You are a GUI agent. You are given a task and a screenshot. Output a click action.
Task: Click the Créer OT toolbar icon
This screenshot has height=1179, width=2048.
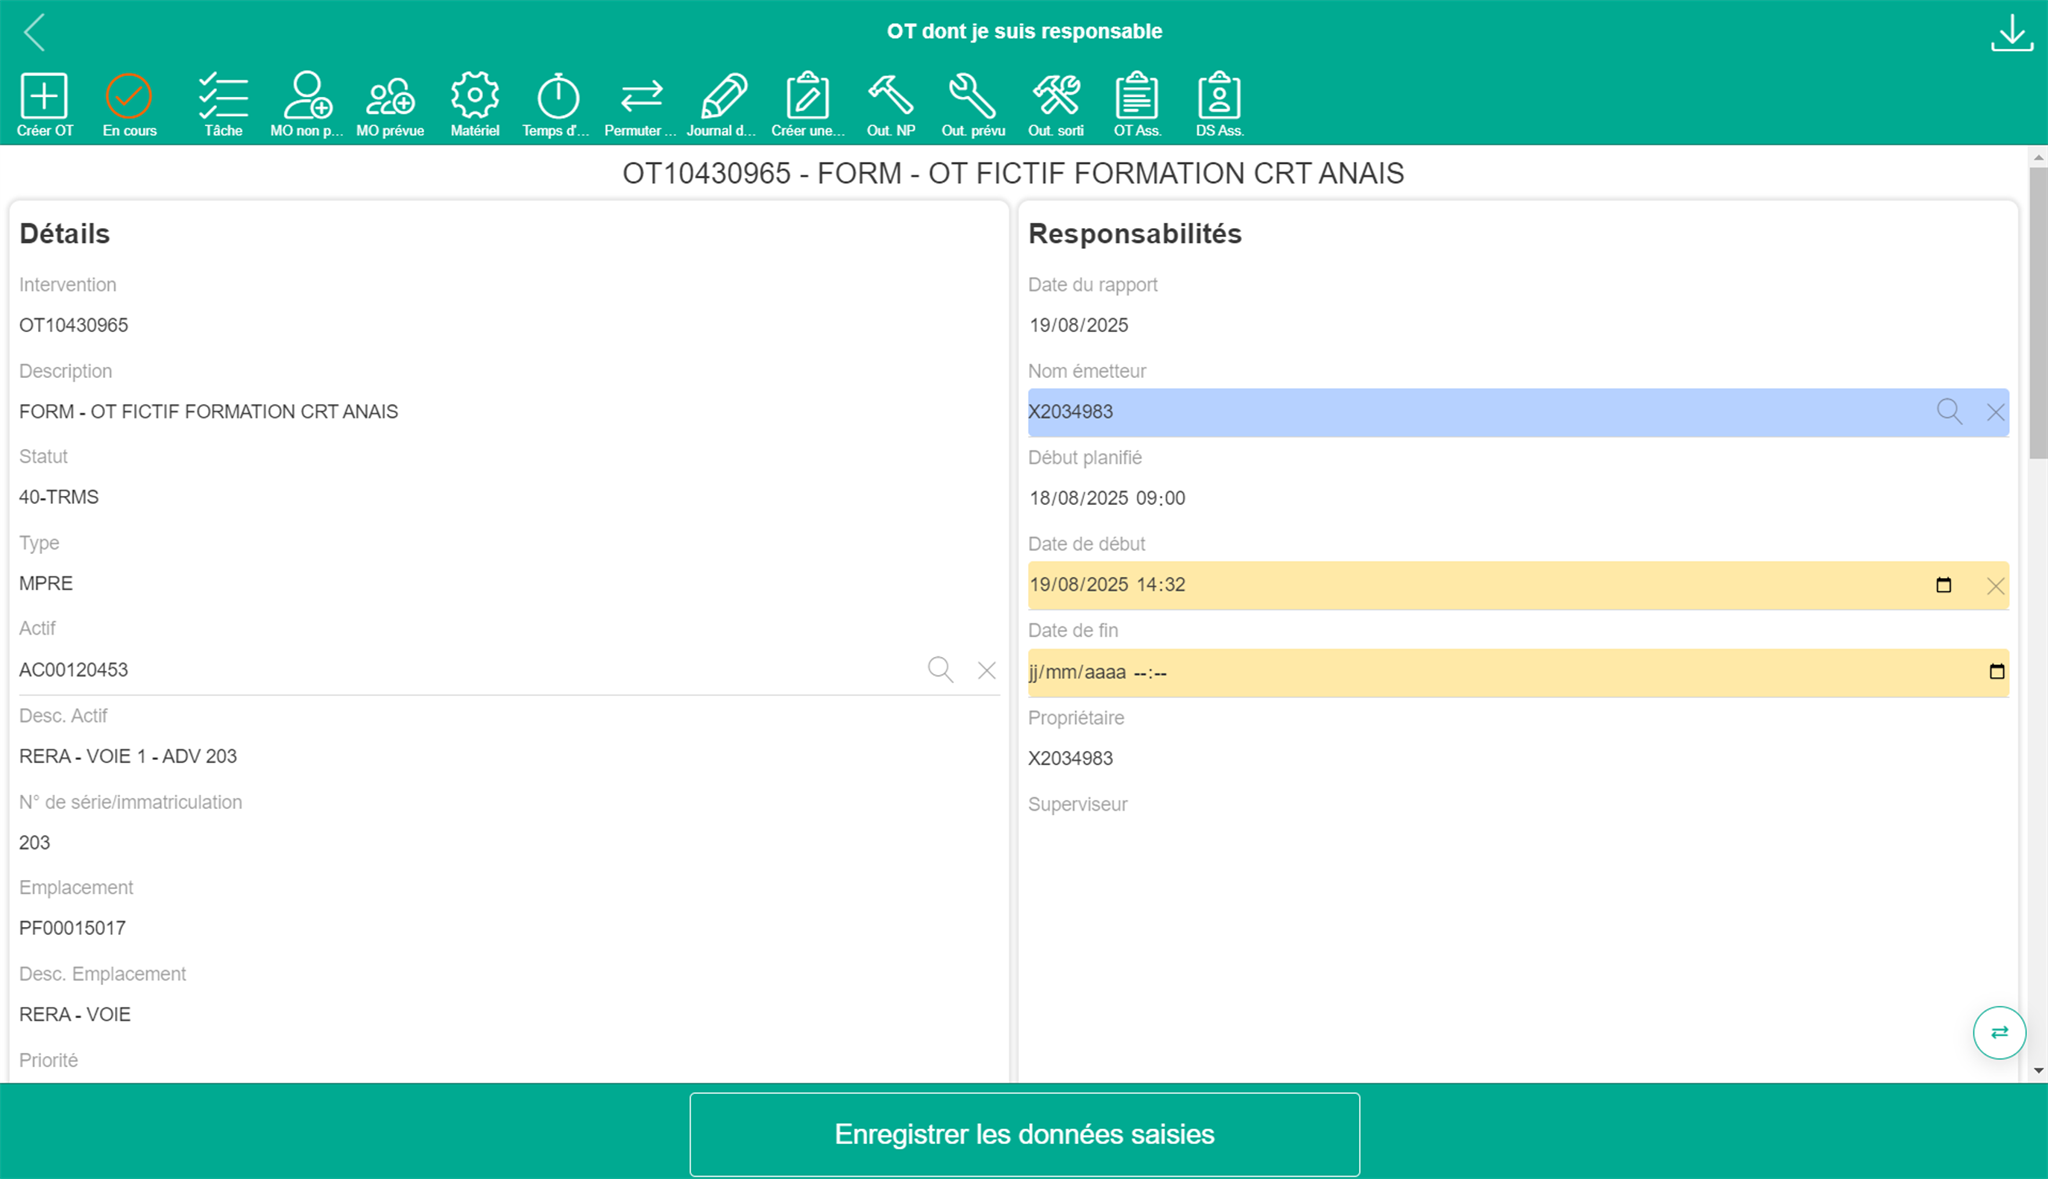(x=44, y=97)
